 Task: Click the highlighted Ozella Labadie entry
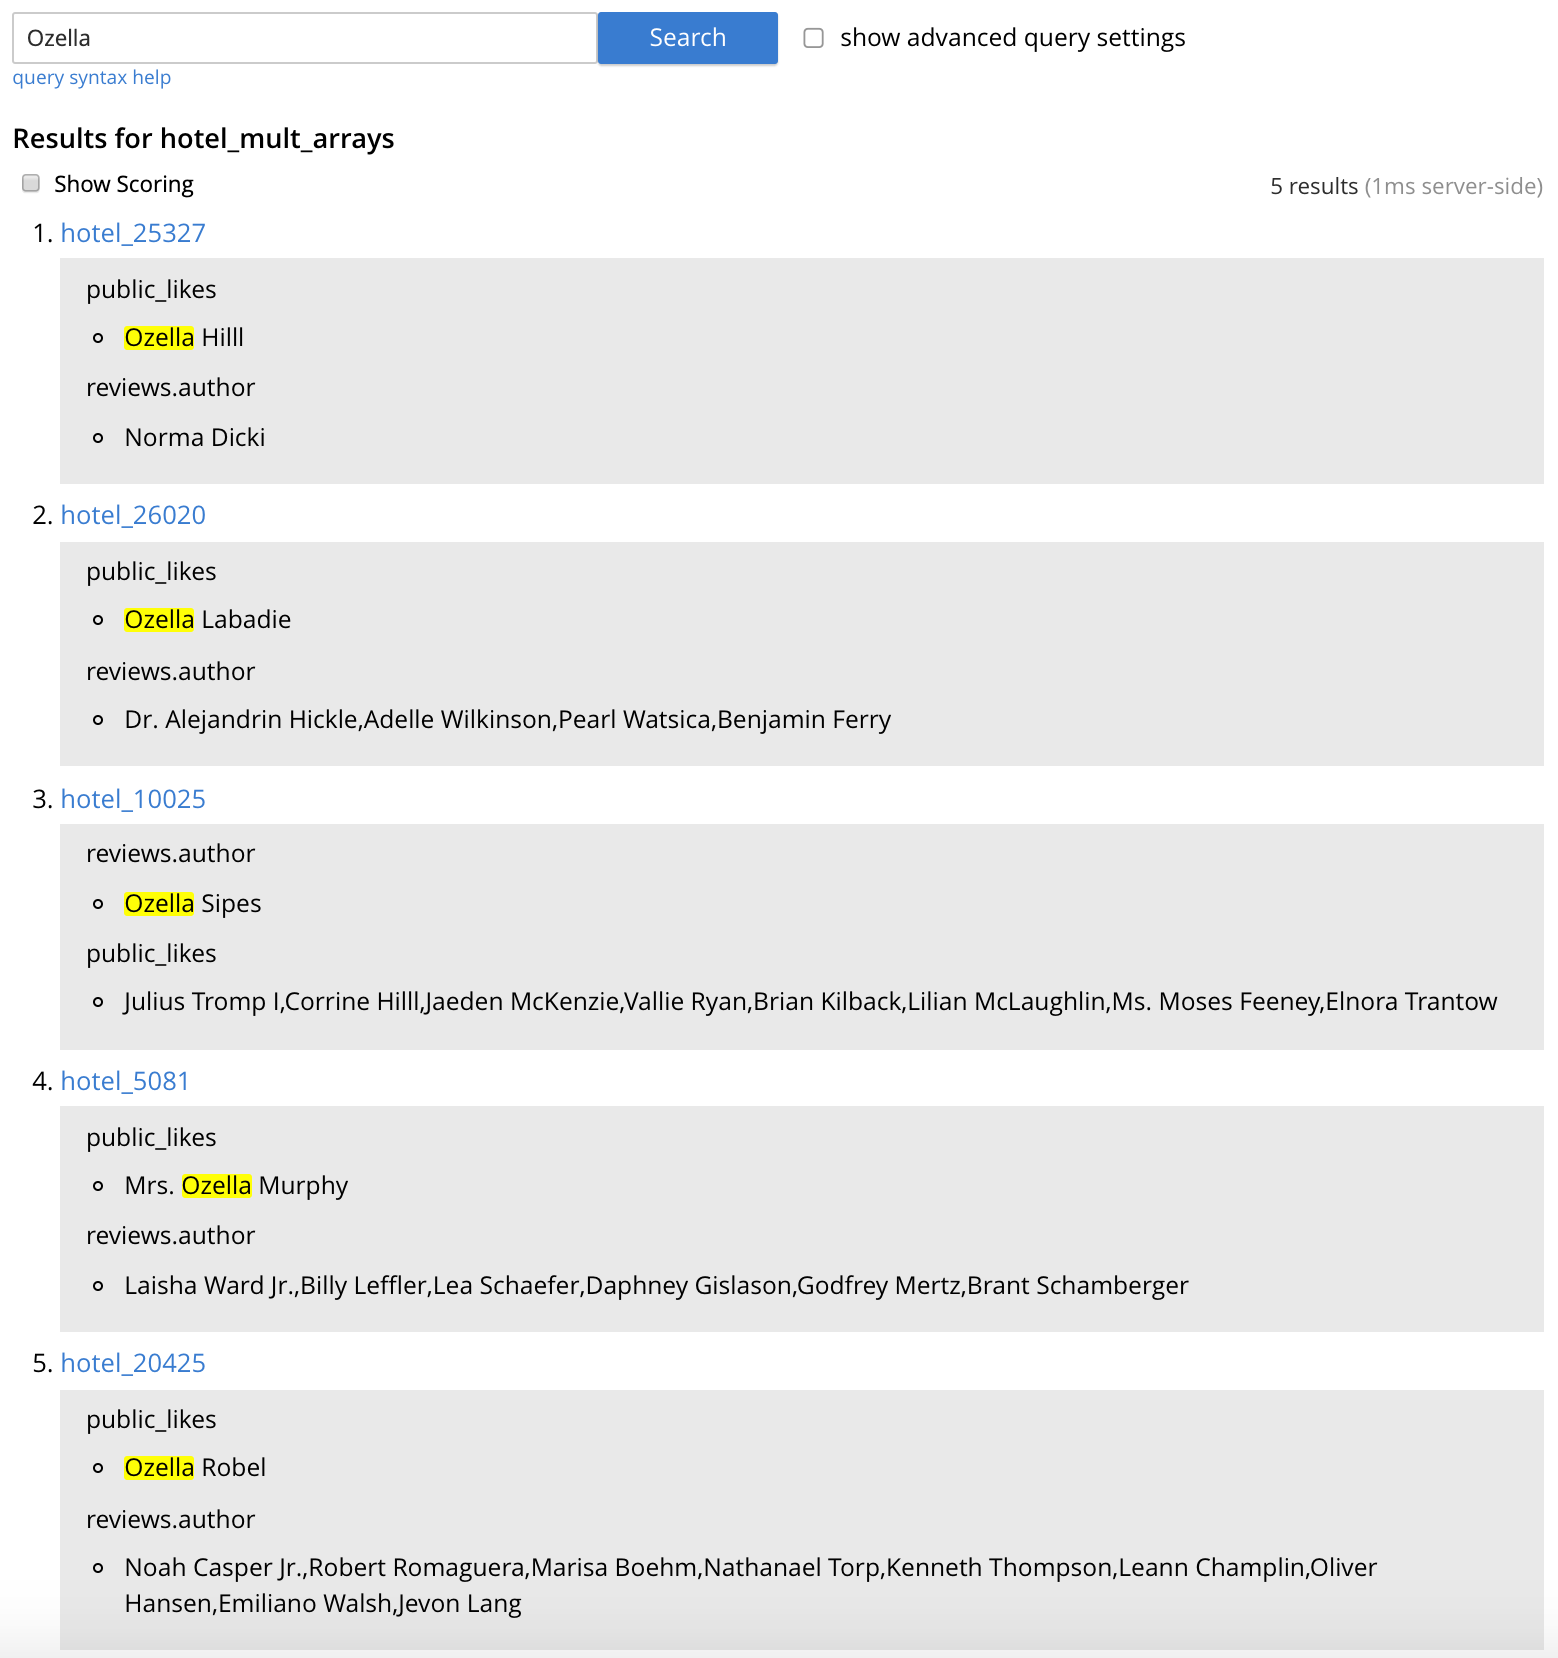(x=207, y=620)
